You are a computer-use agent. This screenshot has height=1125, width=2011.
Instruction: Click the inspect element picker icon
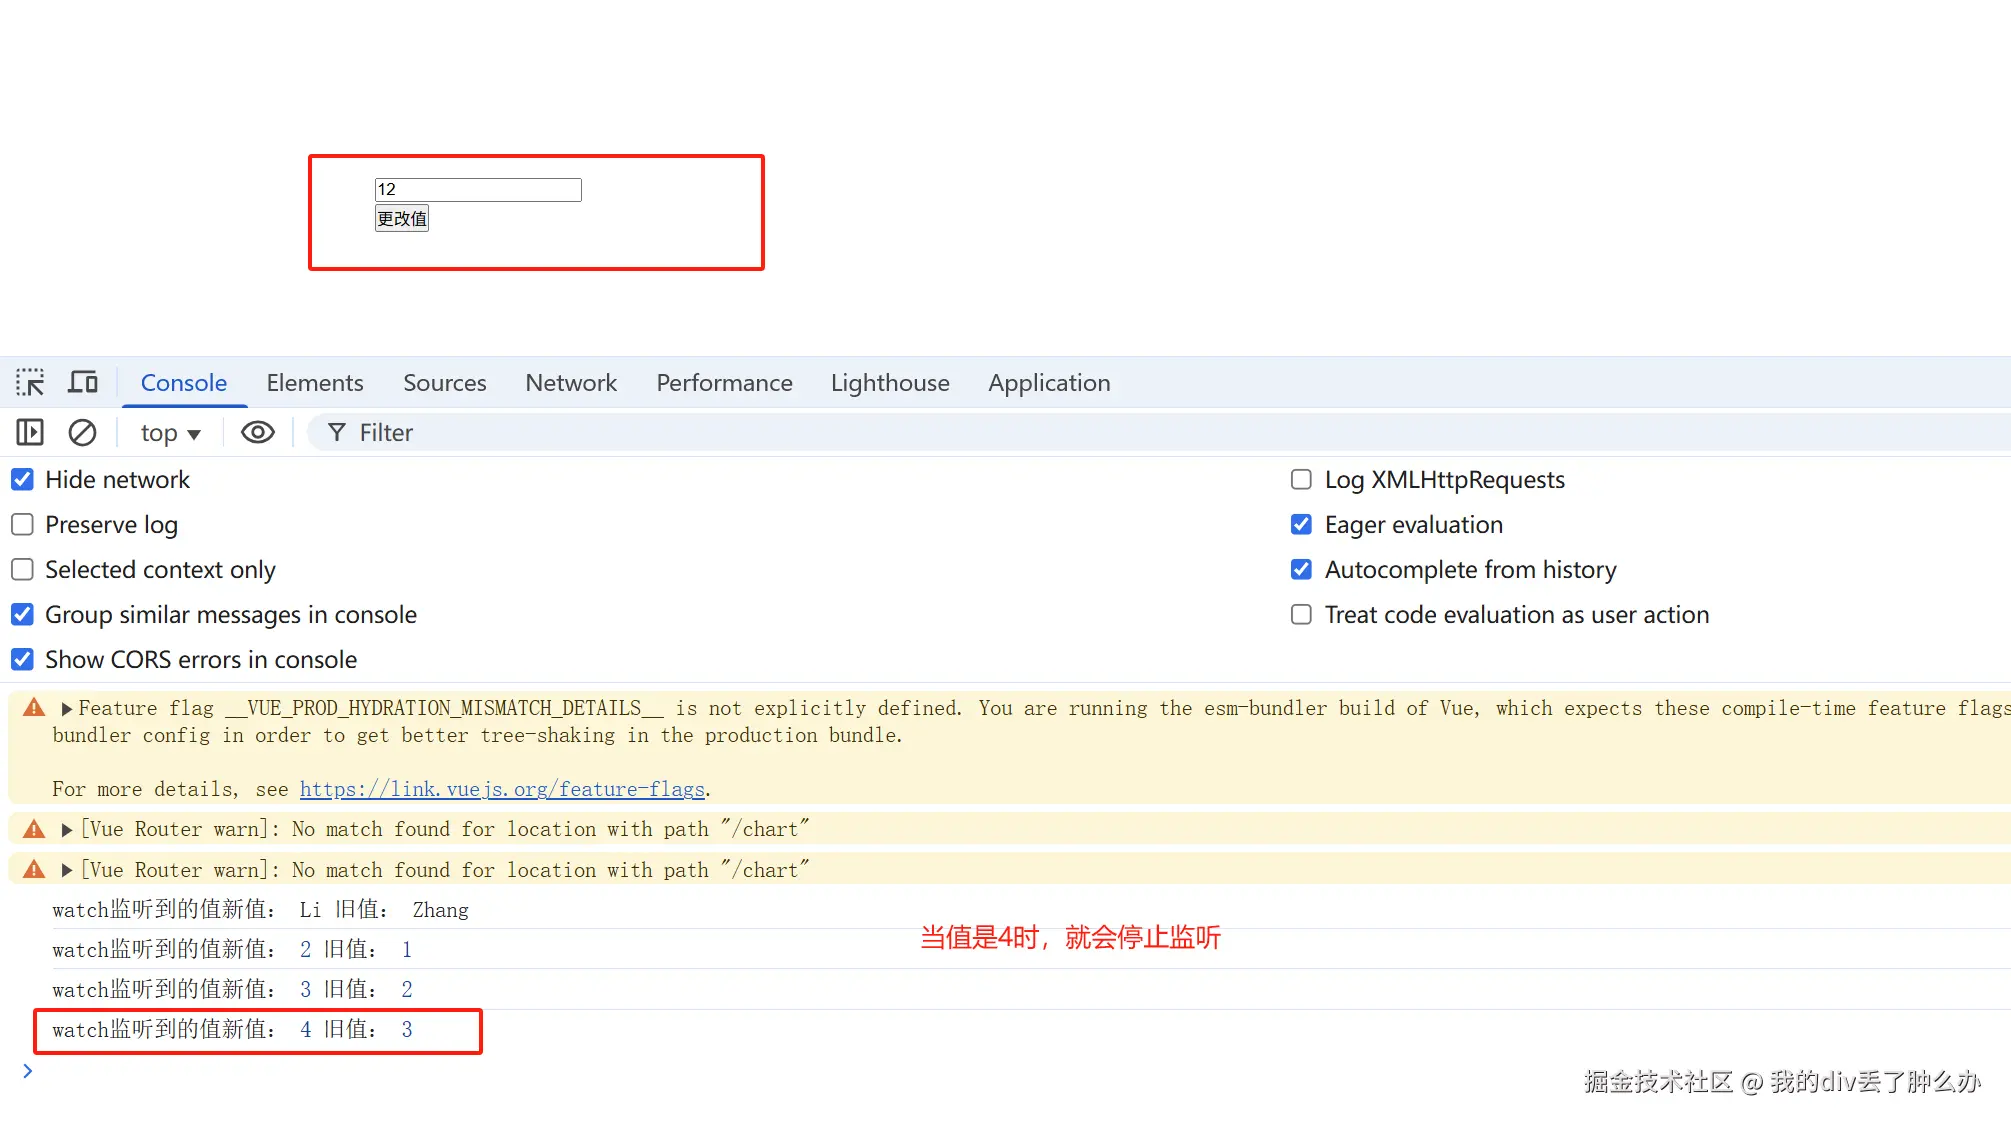[x=30, y=382]
